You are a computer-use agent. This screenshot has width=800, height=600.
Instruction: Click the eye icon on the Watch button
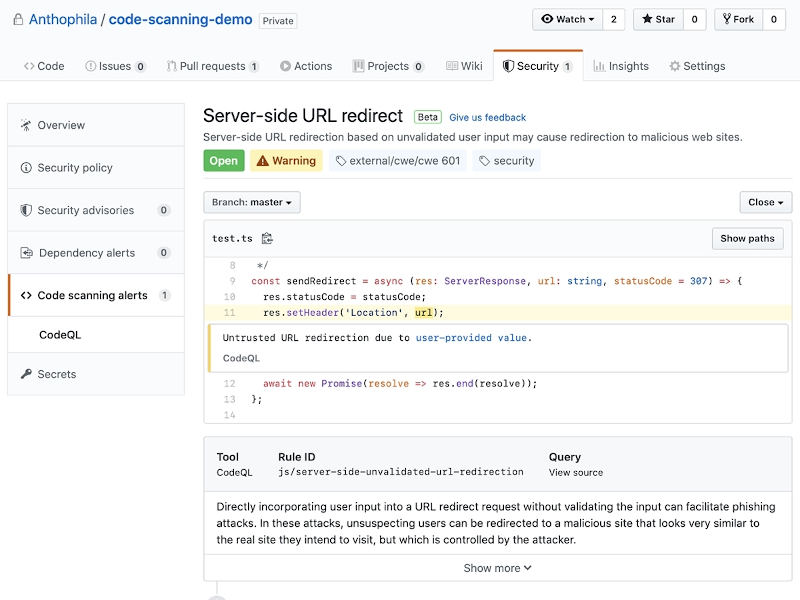[547, 19]
